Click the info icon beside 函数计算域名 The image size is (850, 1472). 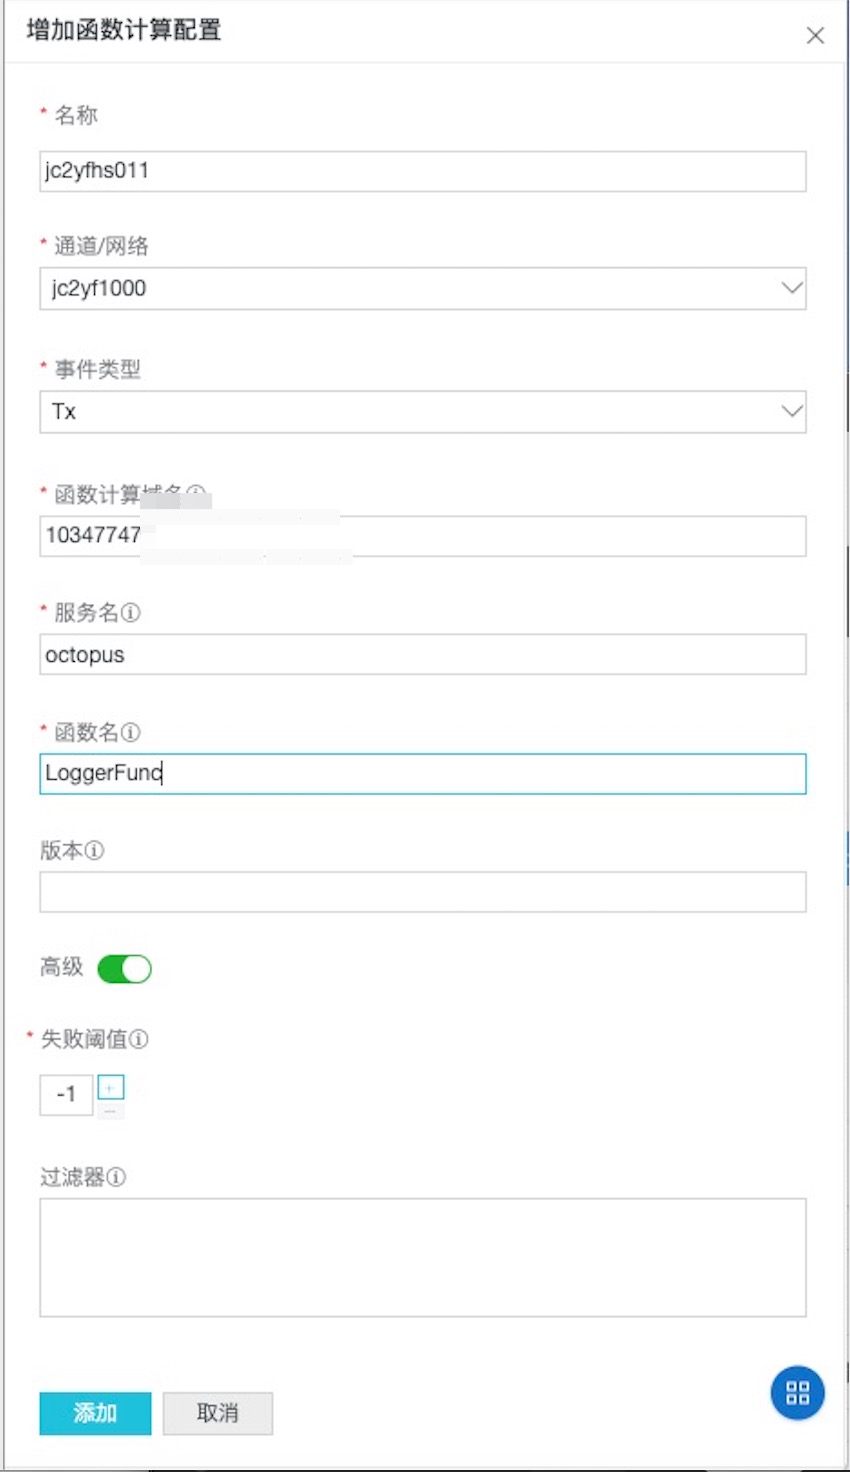(x=196, y=494)
